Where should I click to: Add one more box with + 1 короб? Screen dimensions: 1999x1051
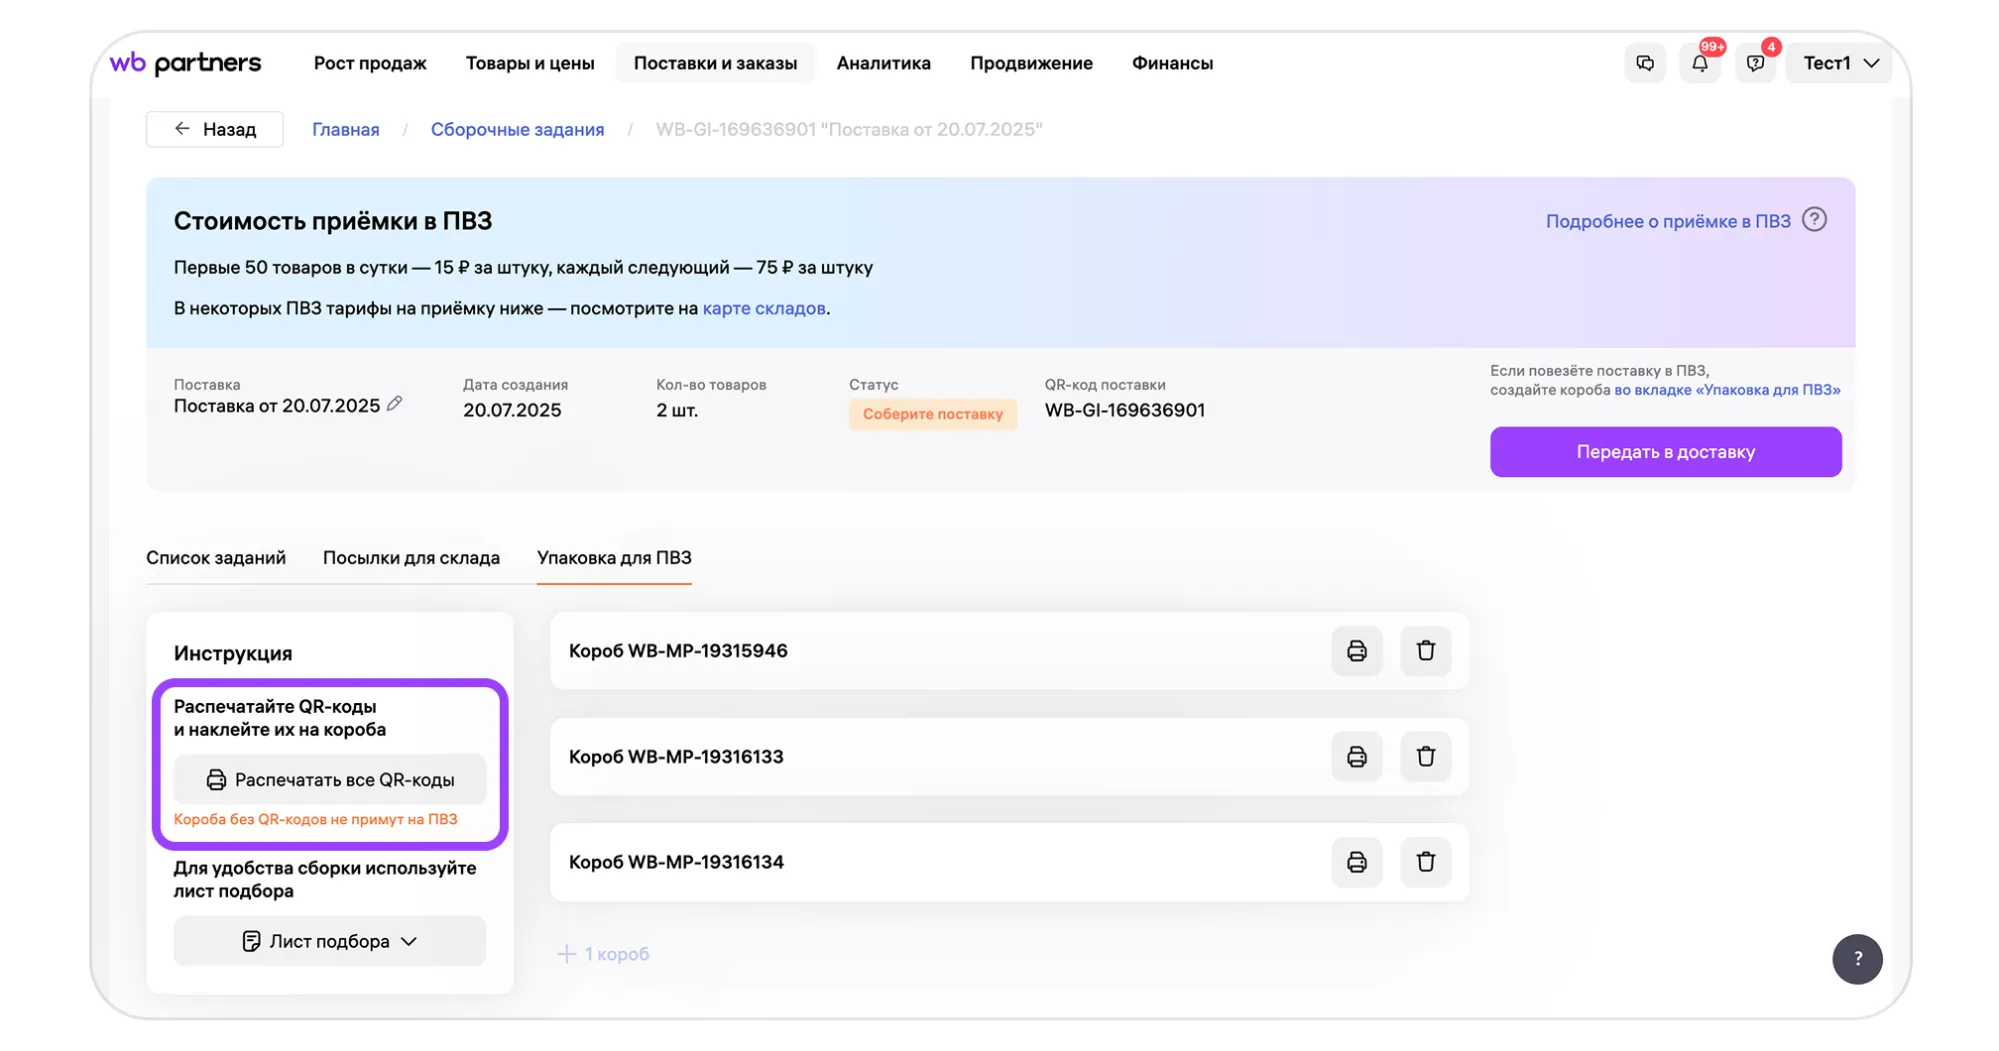click(604, 954)
